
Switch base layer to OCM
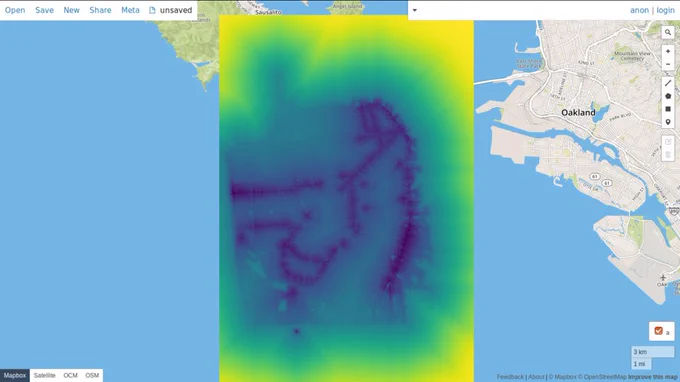70,375
